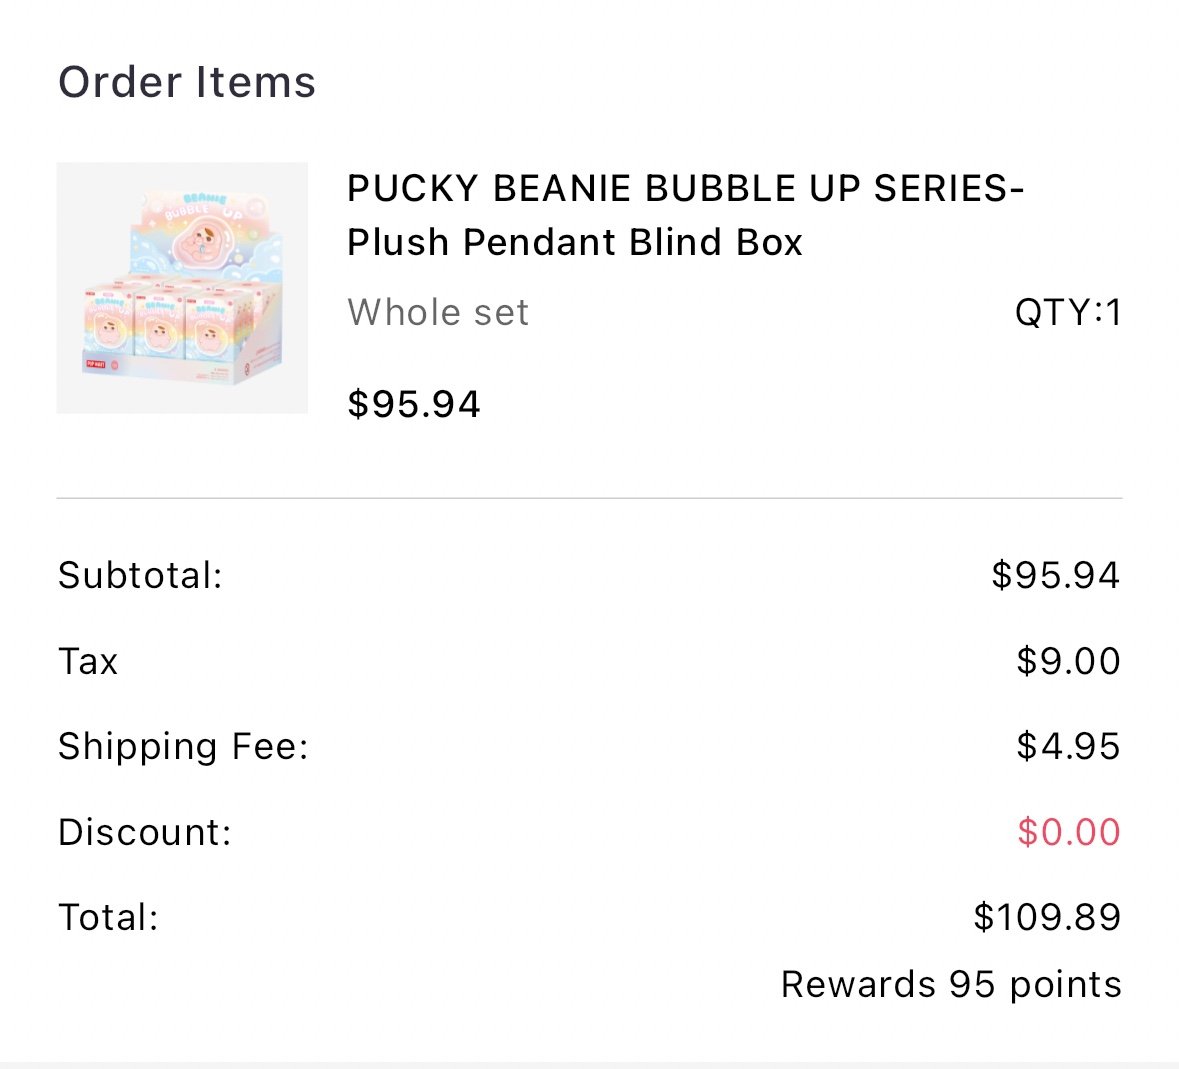Tap Plush Pendant Blind Box subtitle line
Screen dimensions: 1179x1069
pos(574,242)
